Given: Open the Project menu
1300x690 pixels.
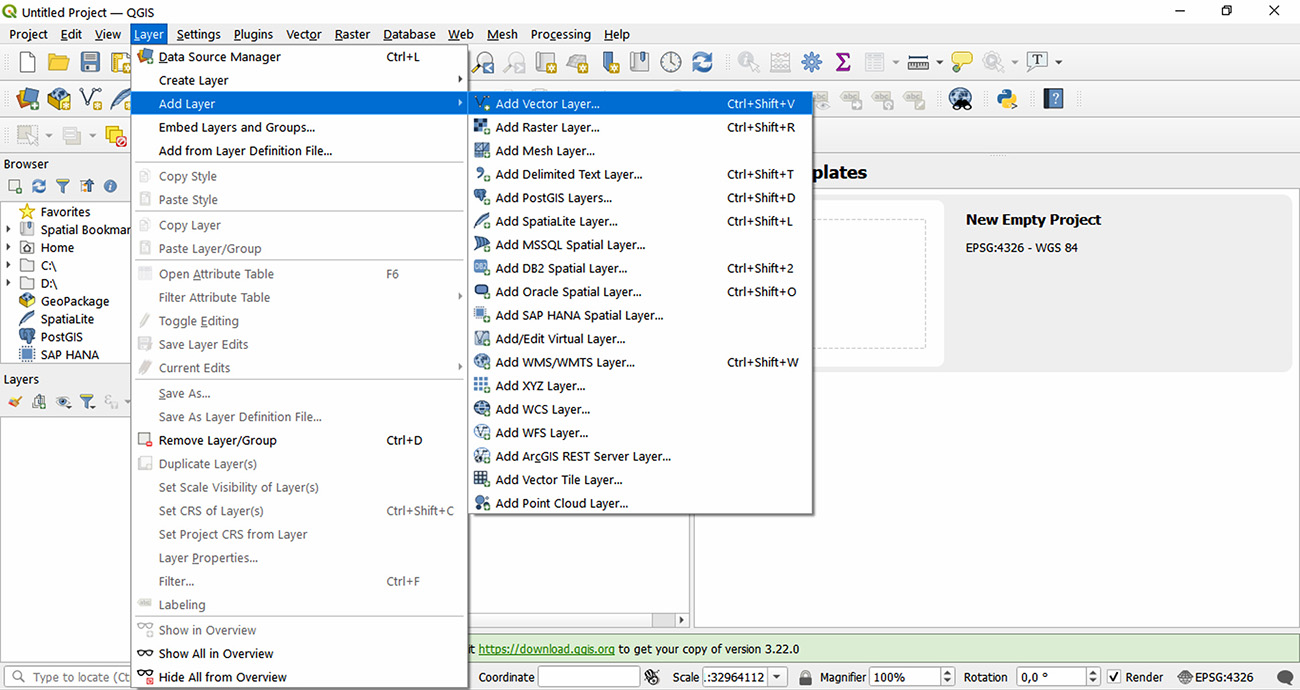Looking at the screenshot, I should tap(28, 34).
